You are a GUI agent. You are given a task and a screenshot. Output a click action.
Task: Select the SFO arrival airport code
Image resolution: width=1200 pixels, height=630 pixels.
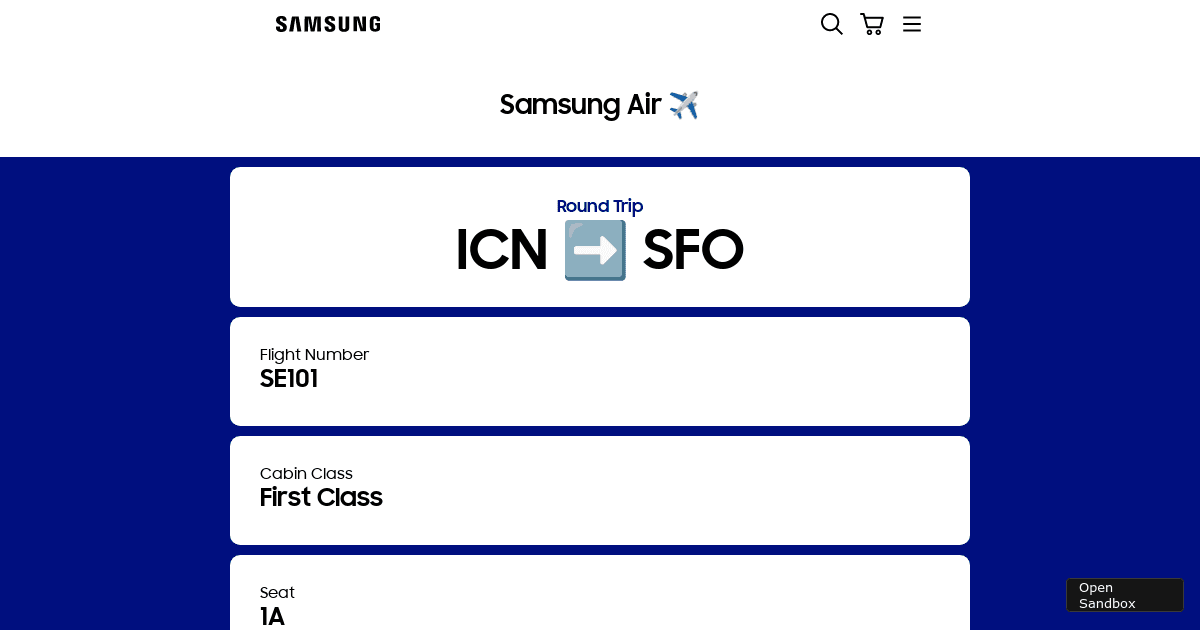point(693,250)
